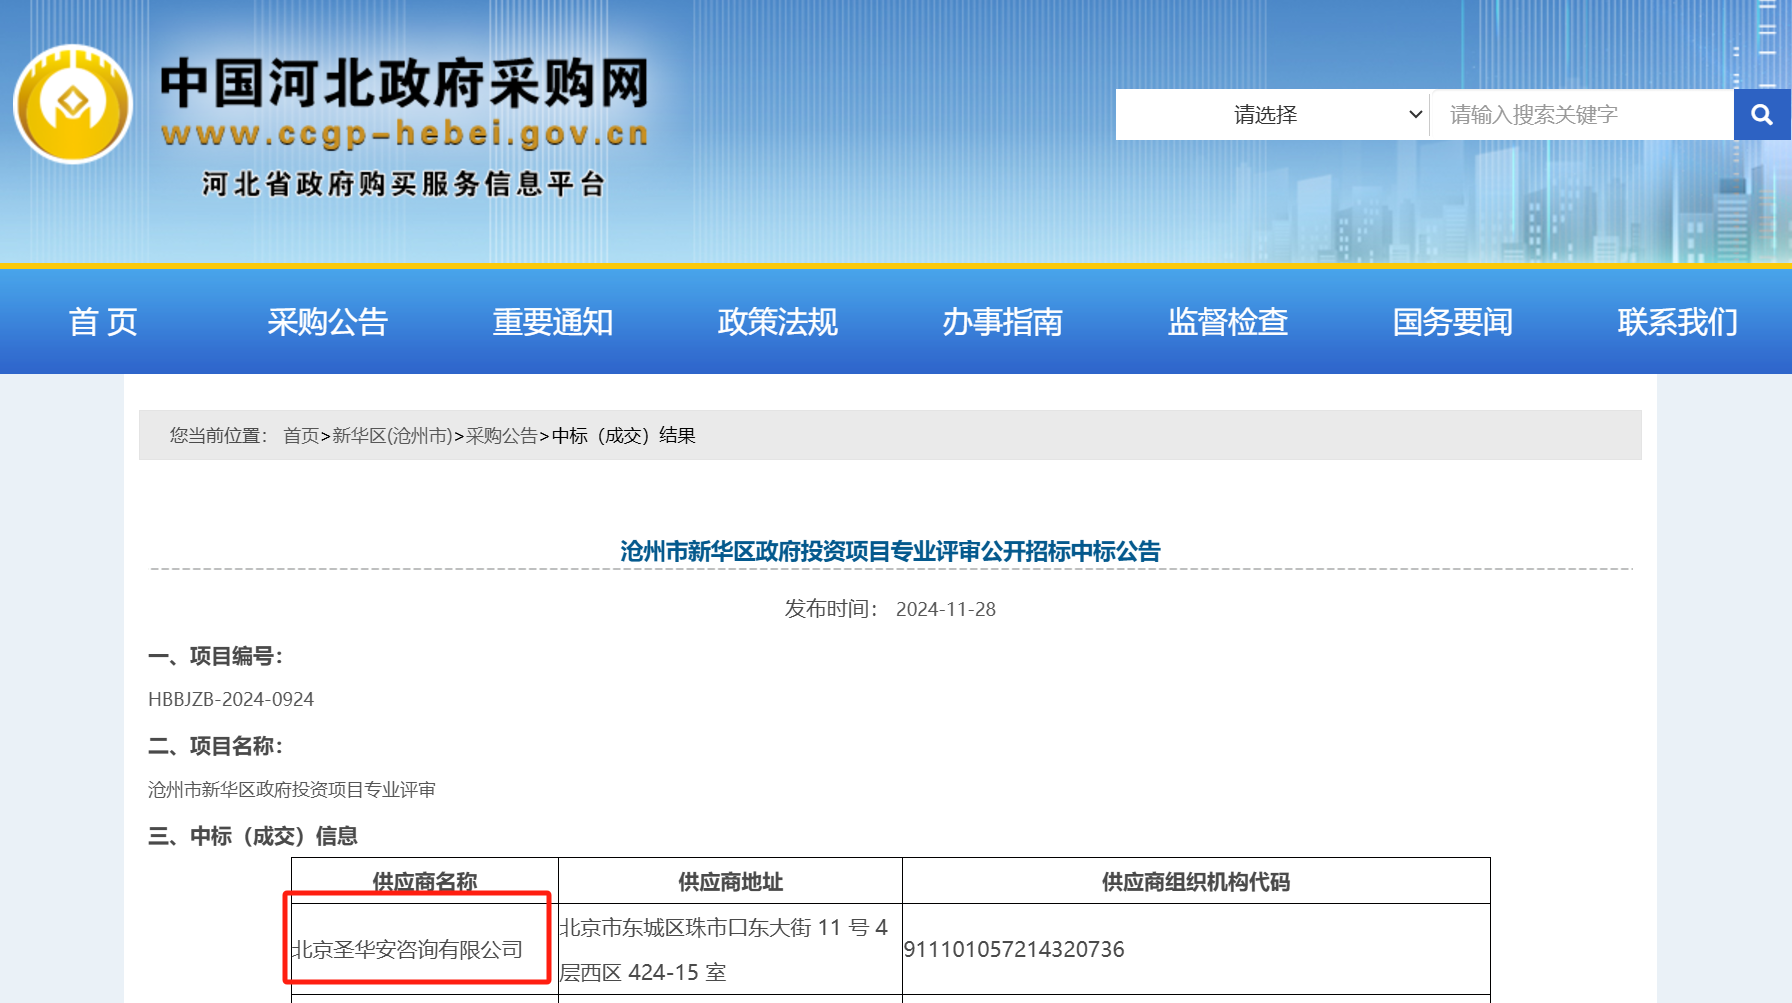Click the 三、中标（成交）信息 section heading

coord(253,836)
